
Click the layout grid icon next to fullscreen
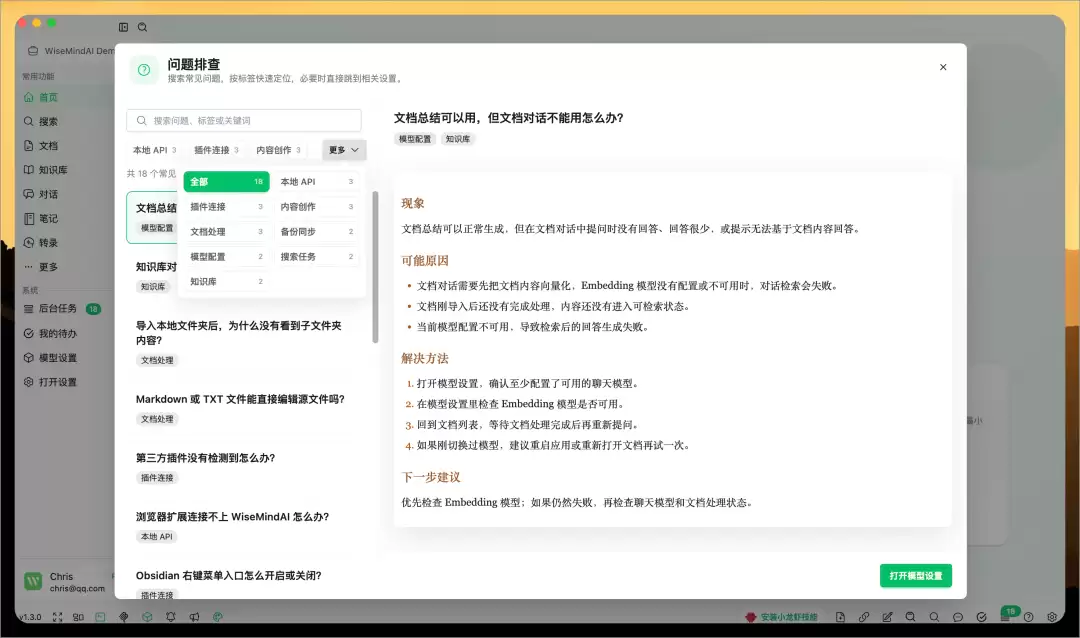[78, 617]
